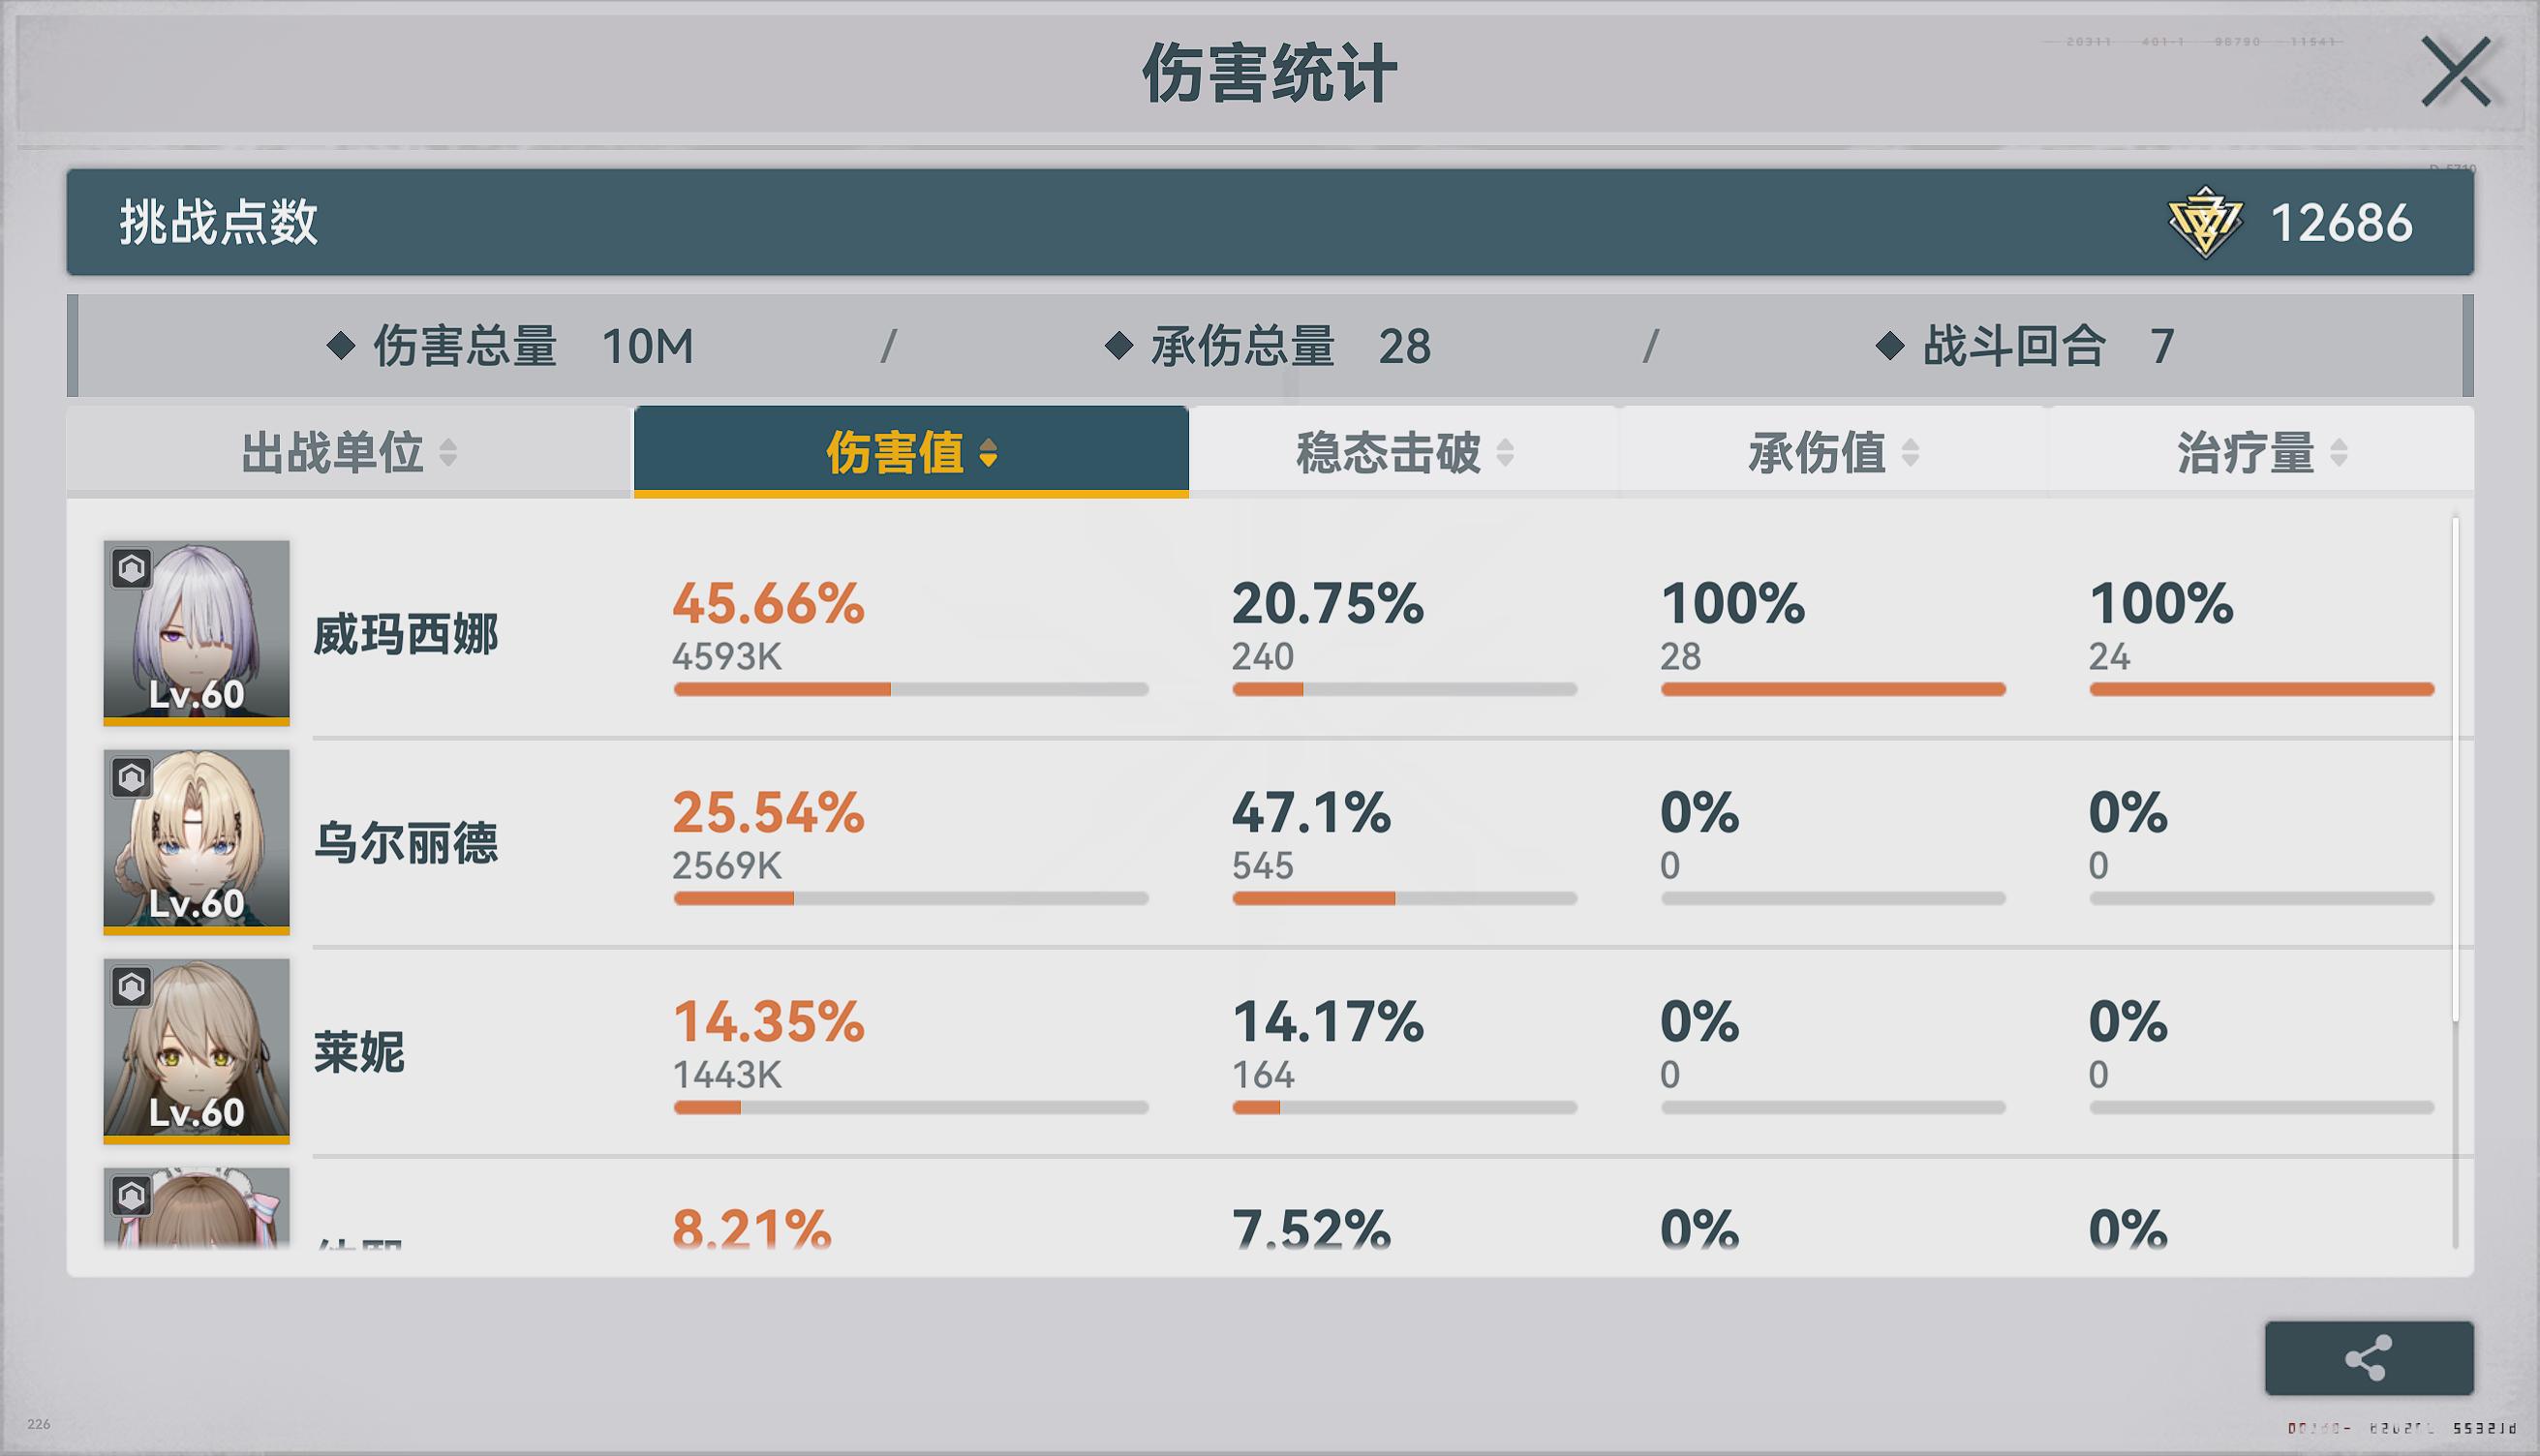Click 威玛西娜's 45.66% damage bar
Screen dimensions: 2540x1456
click(910, 689)
